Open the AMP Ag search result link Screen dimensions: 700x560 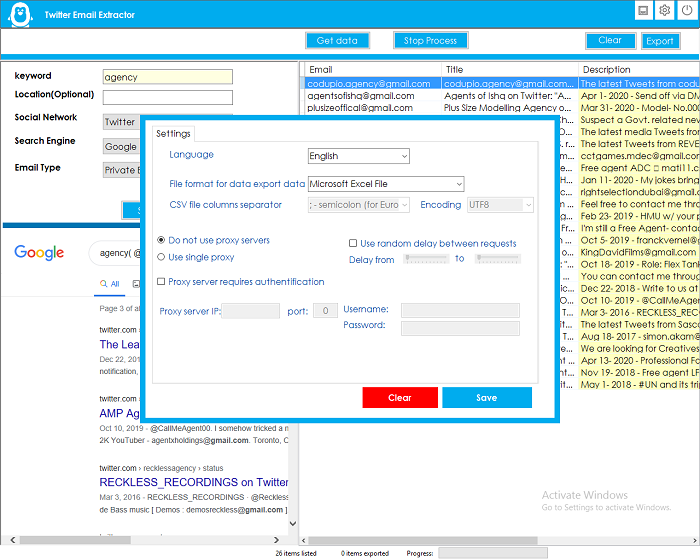point(120,414)
